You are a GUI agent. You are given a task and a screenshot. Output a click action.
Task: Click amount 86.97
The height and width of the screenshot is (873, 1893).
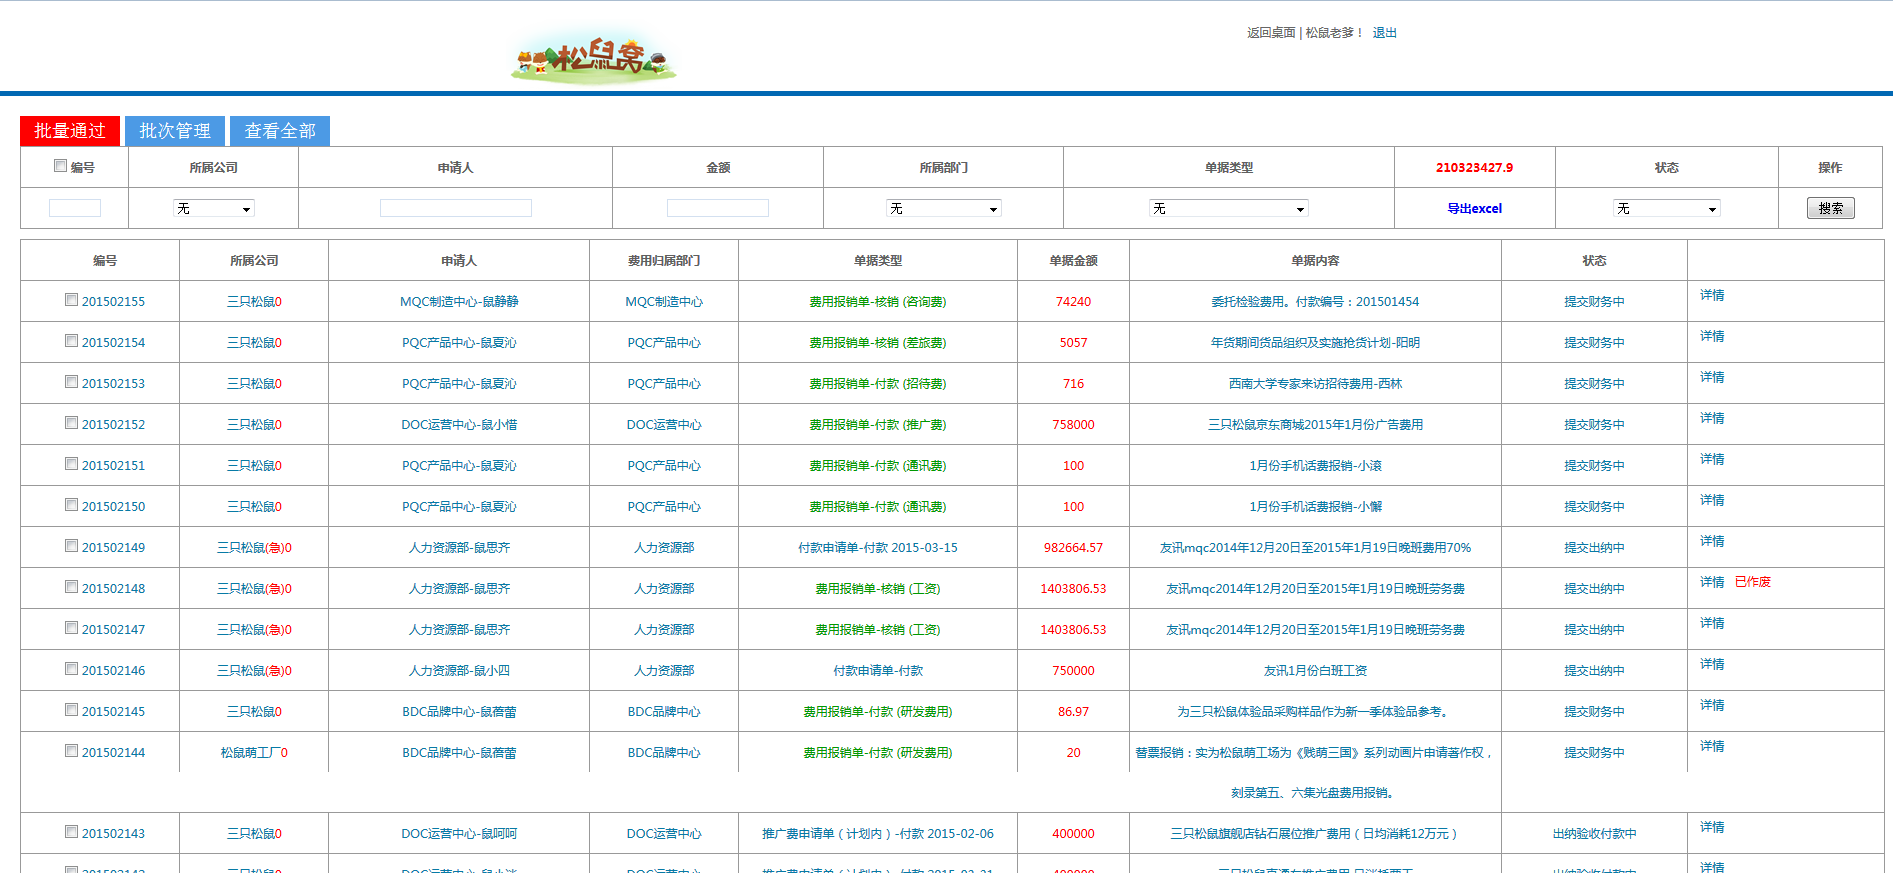click(1073, 712)
